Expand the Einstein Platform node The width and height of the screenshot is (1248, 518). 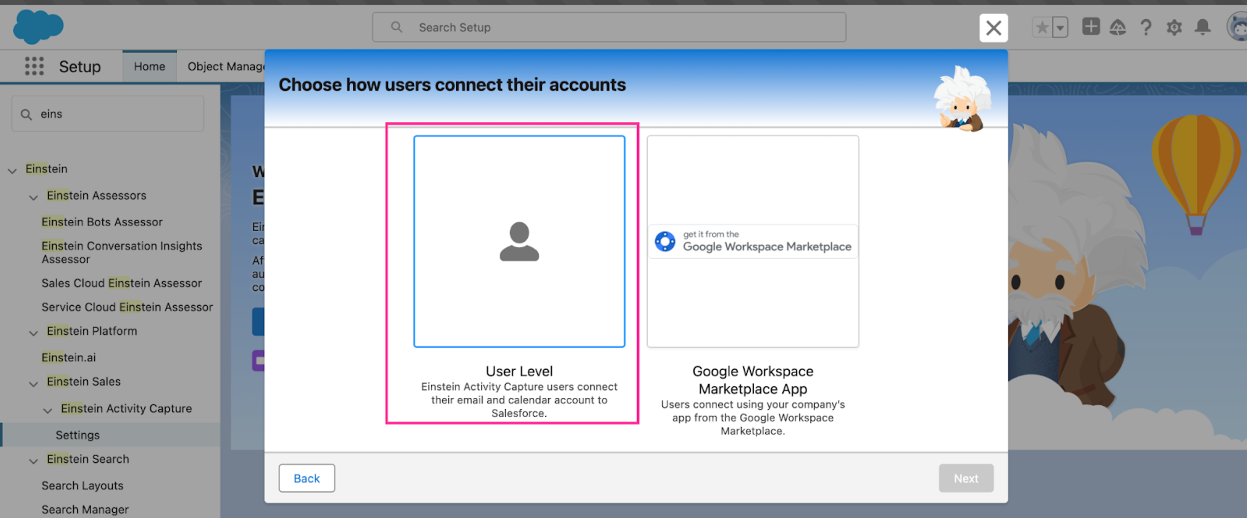point(33,332)
